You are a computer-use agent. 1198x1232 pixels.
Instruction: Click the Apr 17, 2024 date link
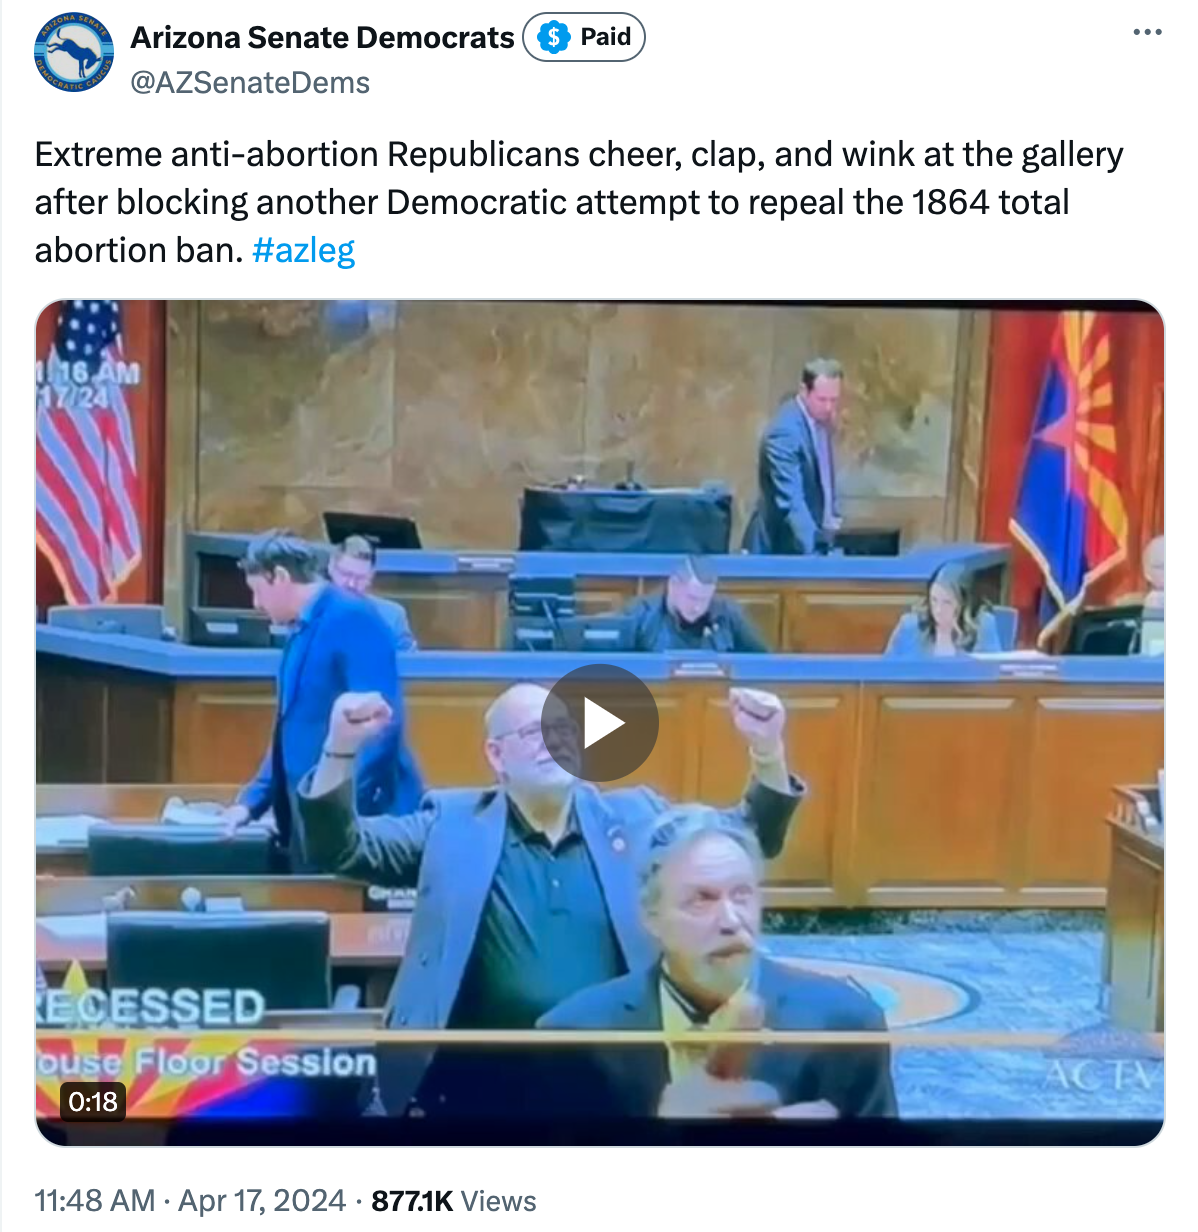coord(262,1200)
